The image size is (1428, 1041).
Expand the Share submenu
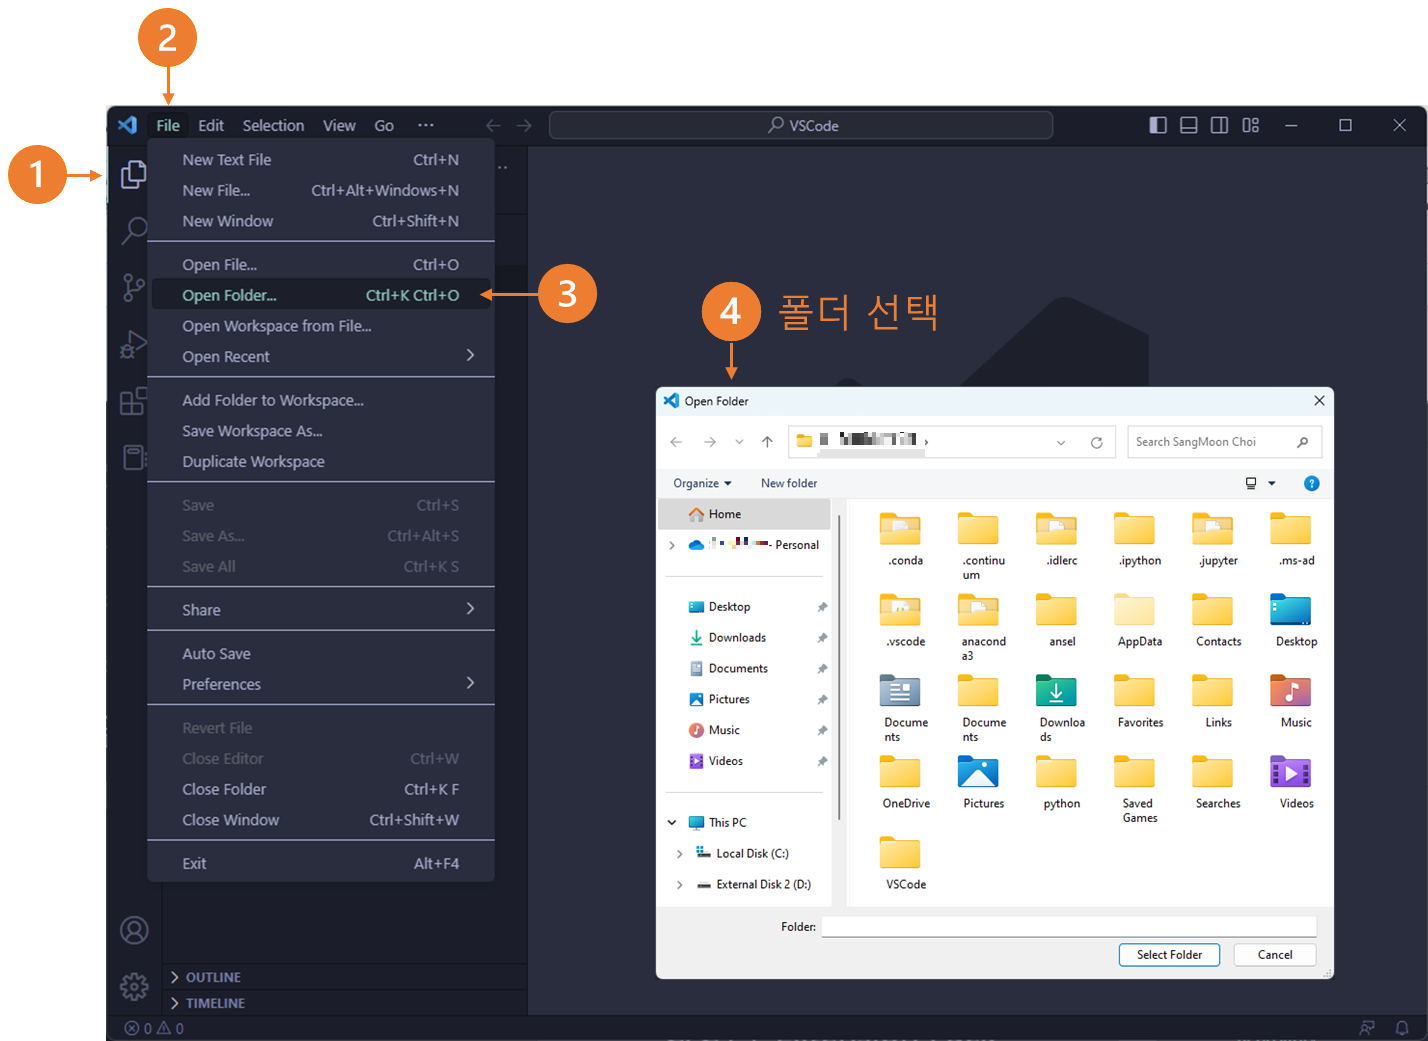click(x=321, y=610)
